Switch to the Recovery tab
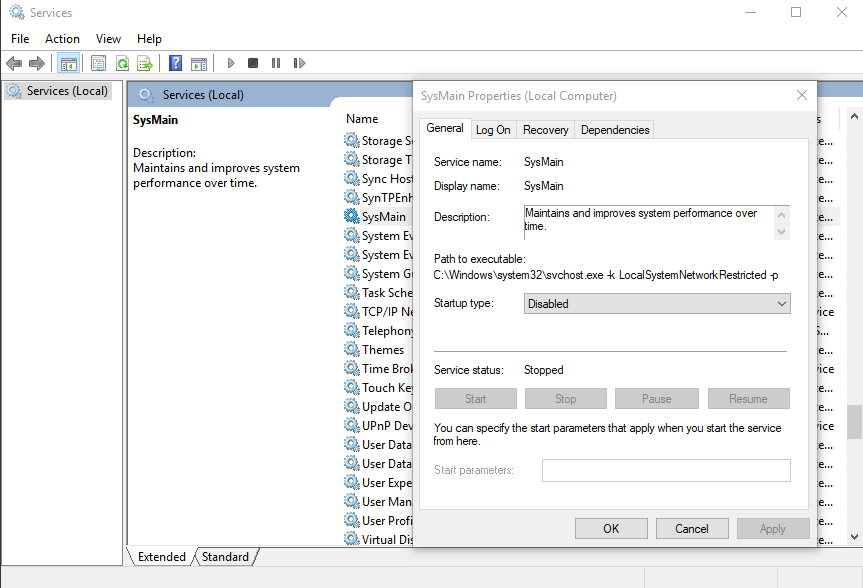 [x=545, y=130]
